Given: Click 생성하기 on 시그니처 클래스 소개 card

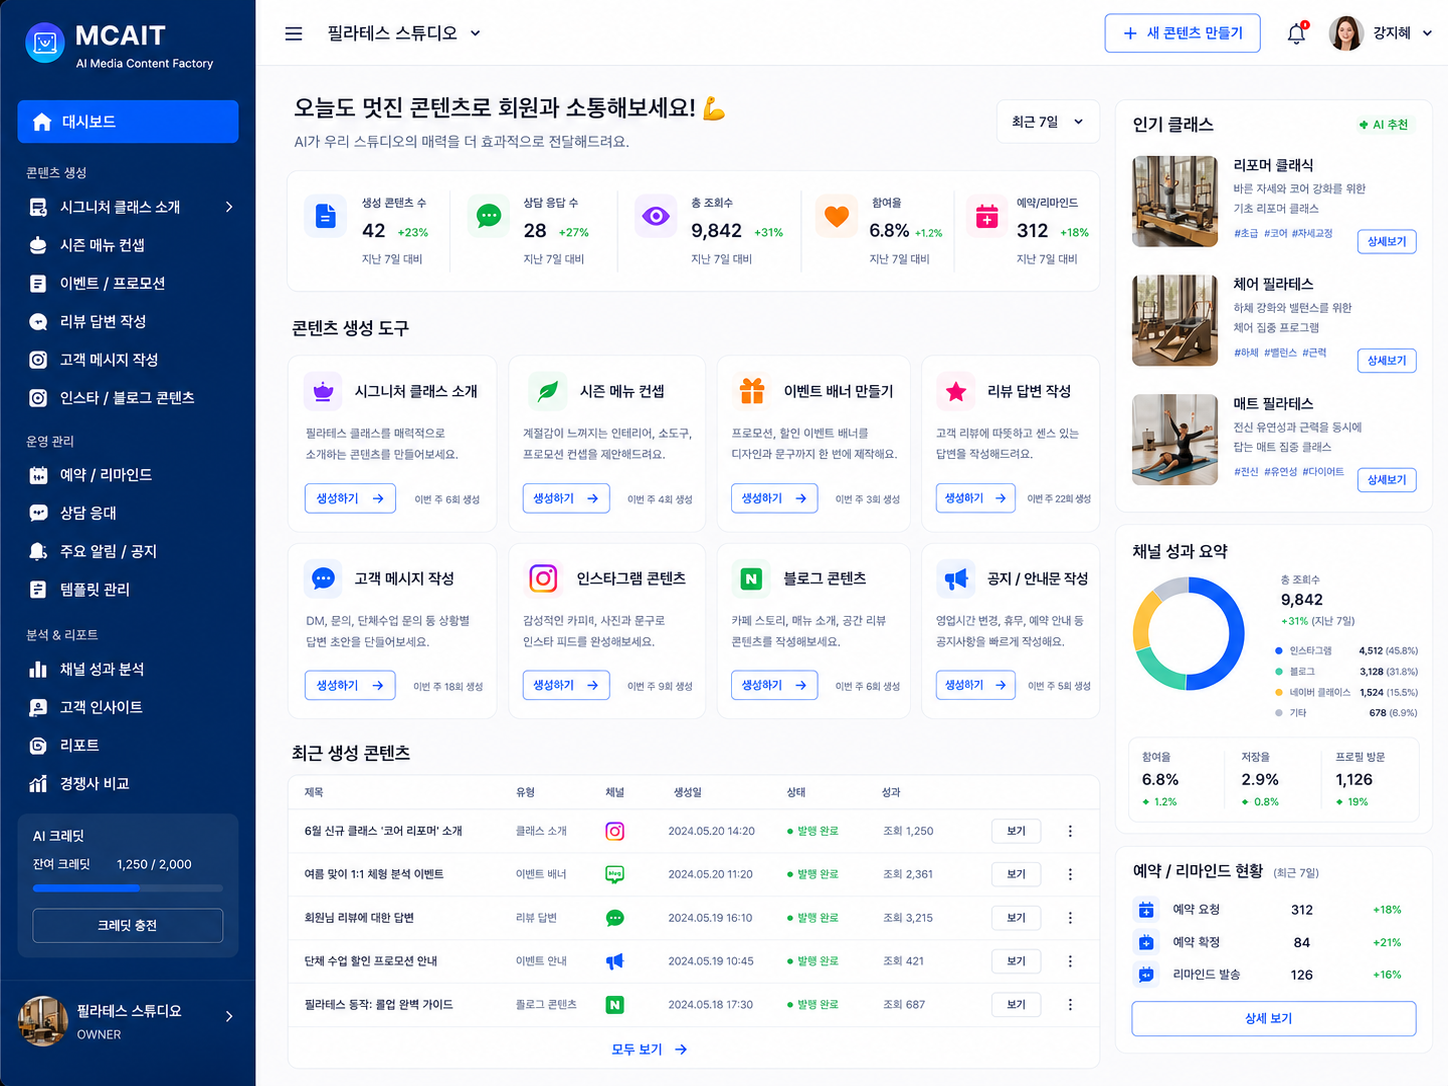Looking at the screenshot, I should point(350,498).
